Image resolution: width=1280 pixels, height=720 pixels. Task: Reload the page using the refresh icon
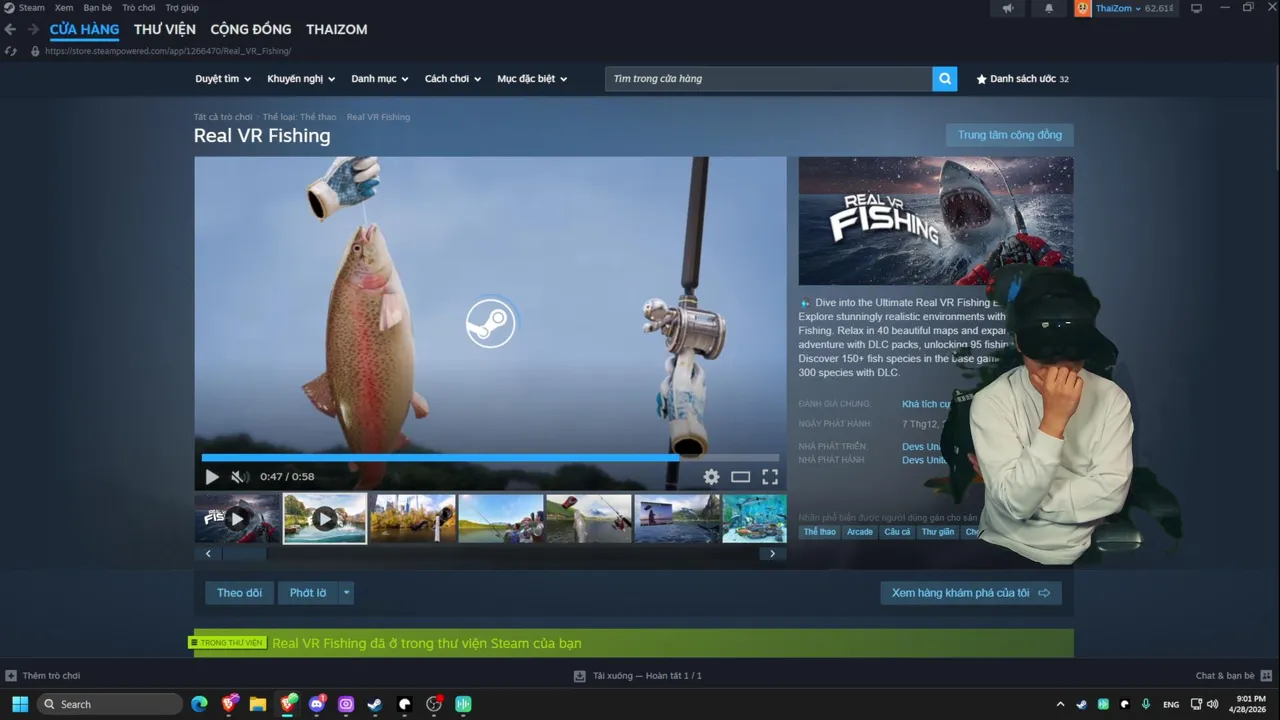(x=11, y=51)
